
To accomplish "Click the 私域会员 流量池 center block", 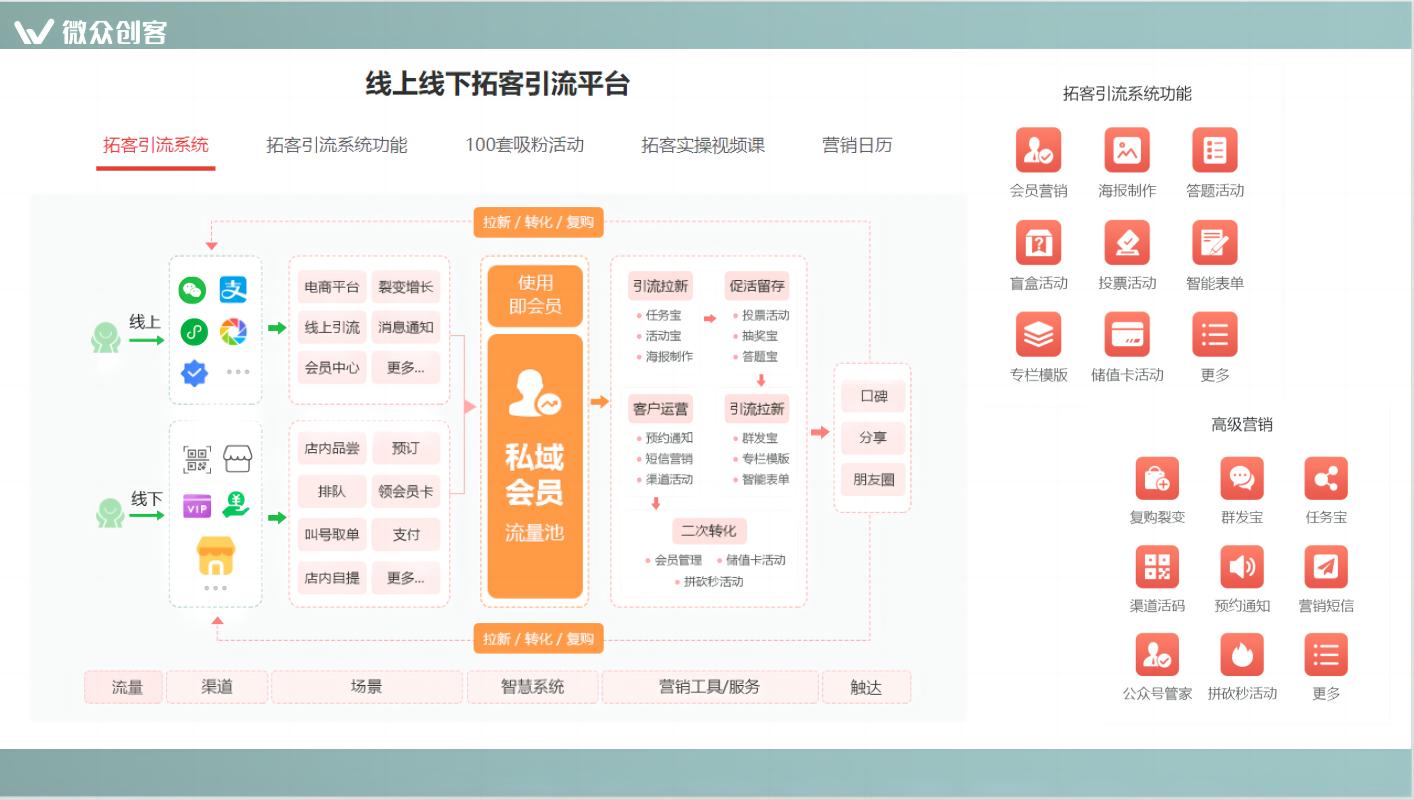I will click(x=535, y=466).
